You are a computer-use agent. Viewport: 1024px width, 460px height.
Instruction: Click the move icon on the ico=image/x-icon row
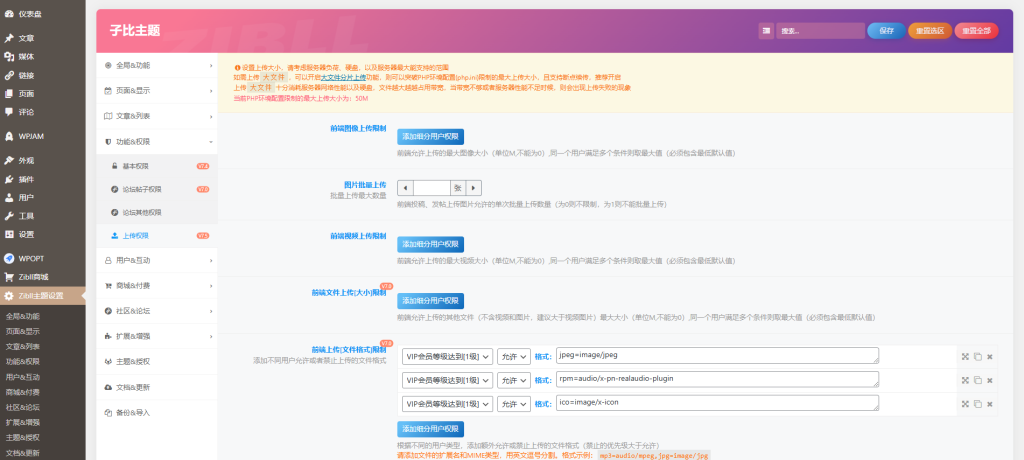[x=965, y=404]
